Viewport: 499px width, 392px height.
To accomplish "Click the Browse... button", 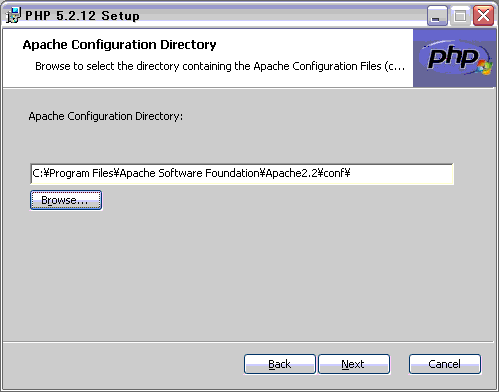I will (66, 200).
